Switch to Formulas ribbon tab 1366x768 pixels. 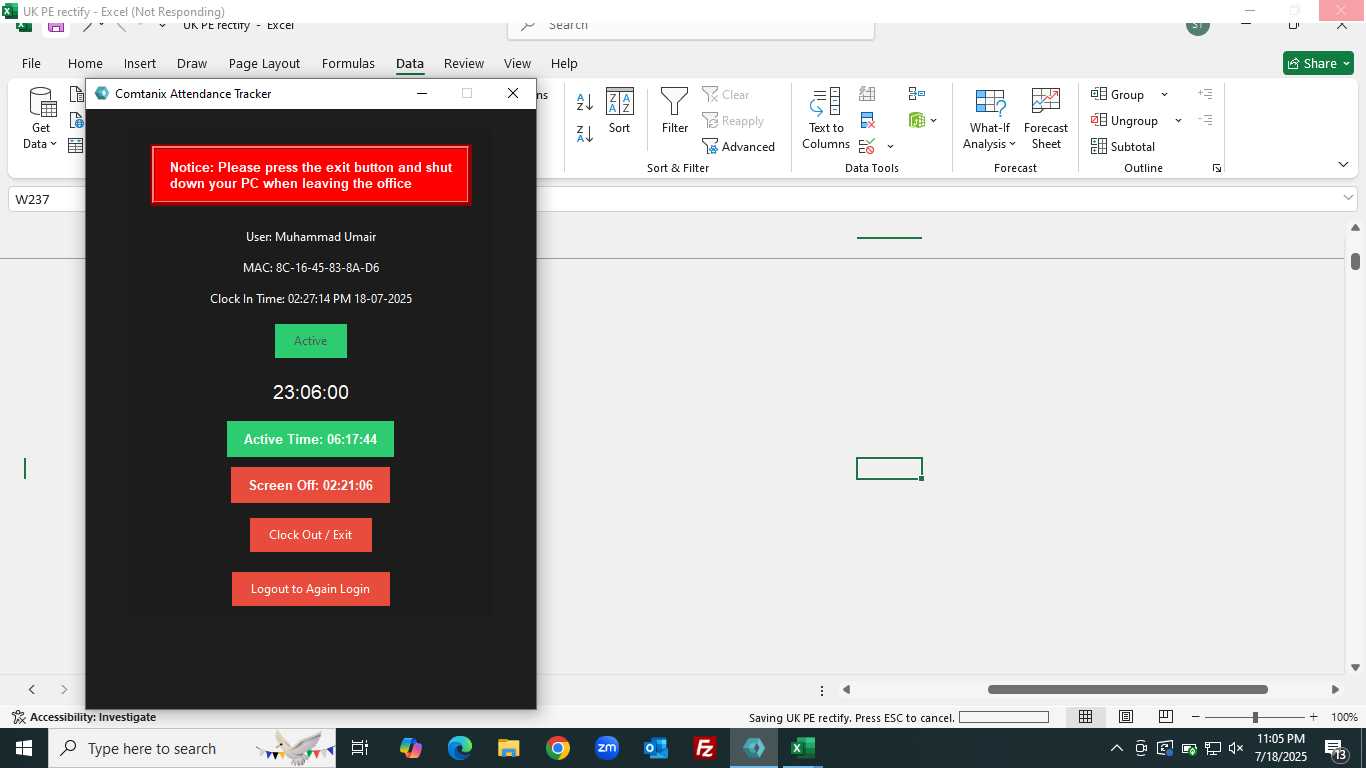coord(348,63)
